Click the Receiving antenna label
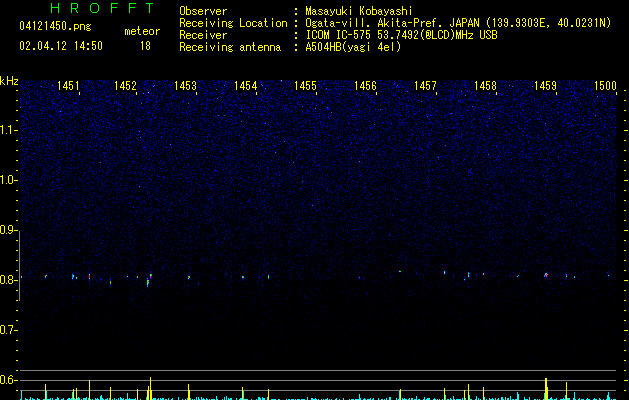 point(230,47)
